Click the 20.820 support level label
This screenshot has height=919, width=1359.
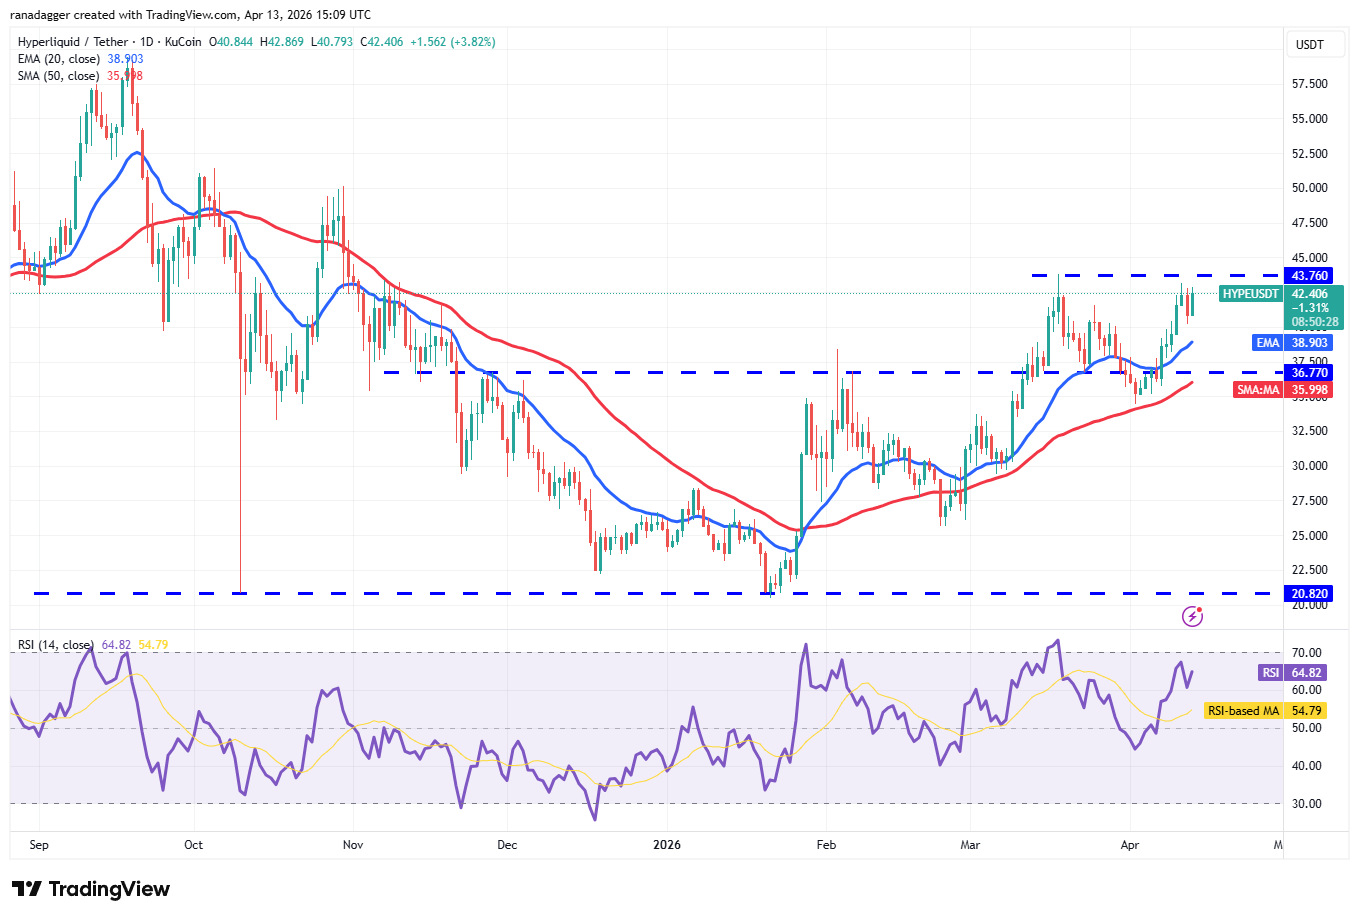click(x=1310, y=593)
